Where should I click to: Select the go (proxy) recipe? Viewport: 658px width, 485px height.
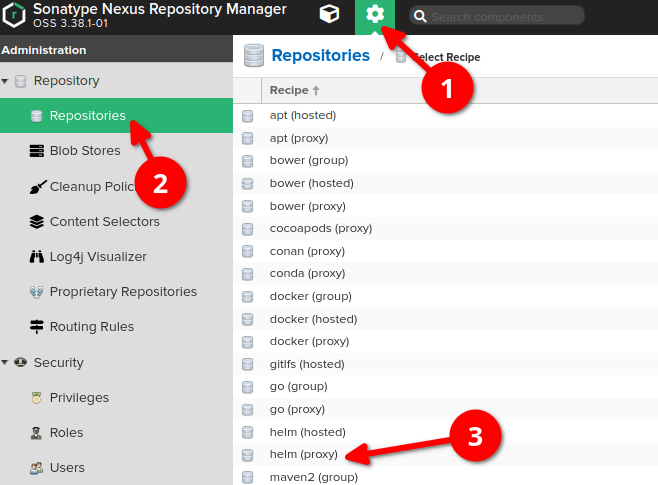(x=297, y=409)
